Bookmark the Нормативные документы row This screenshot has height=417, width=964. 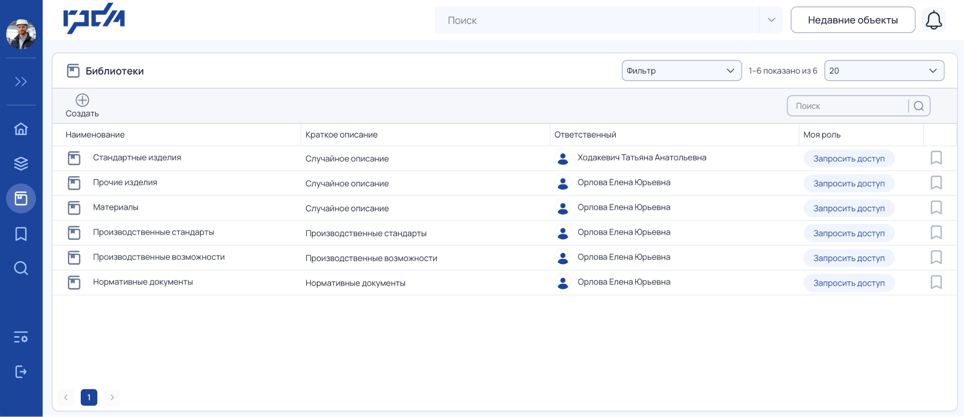[x=936, y=282]
